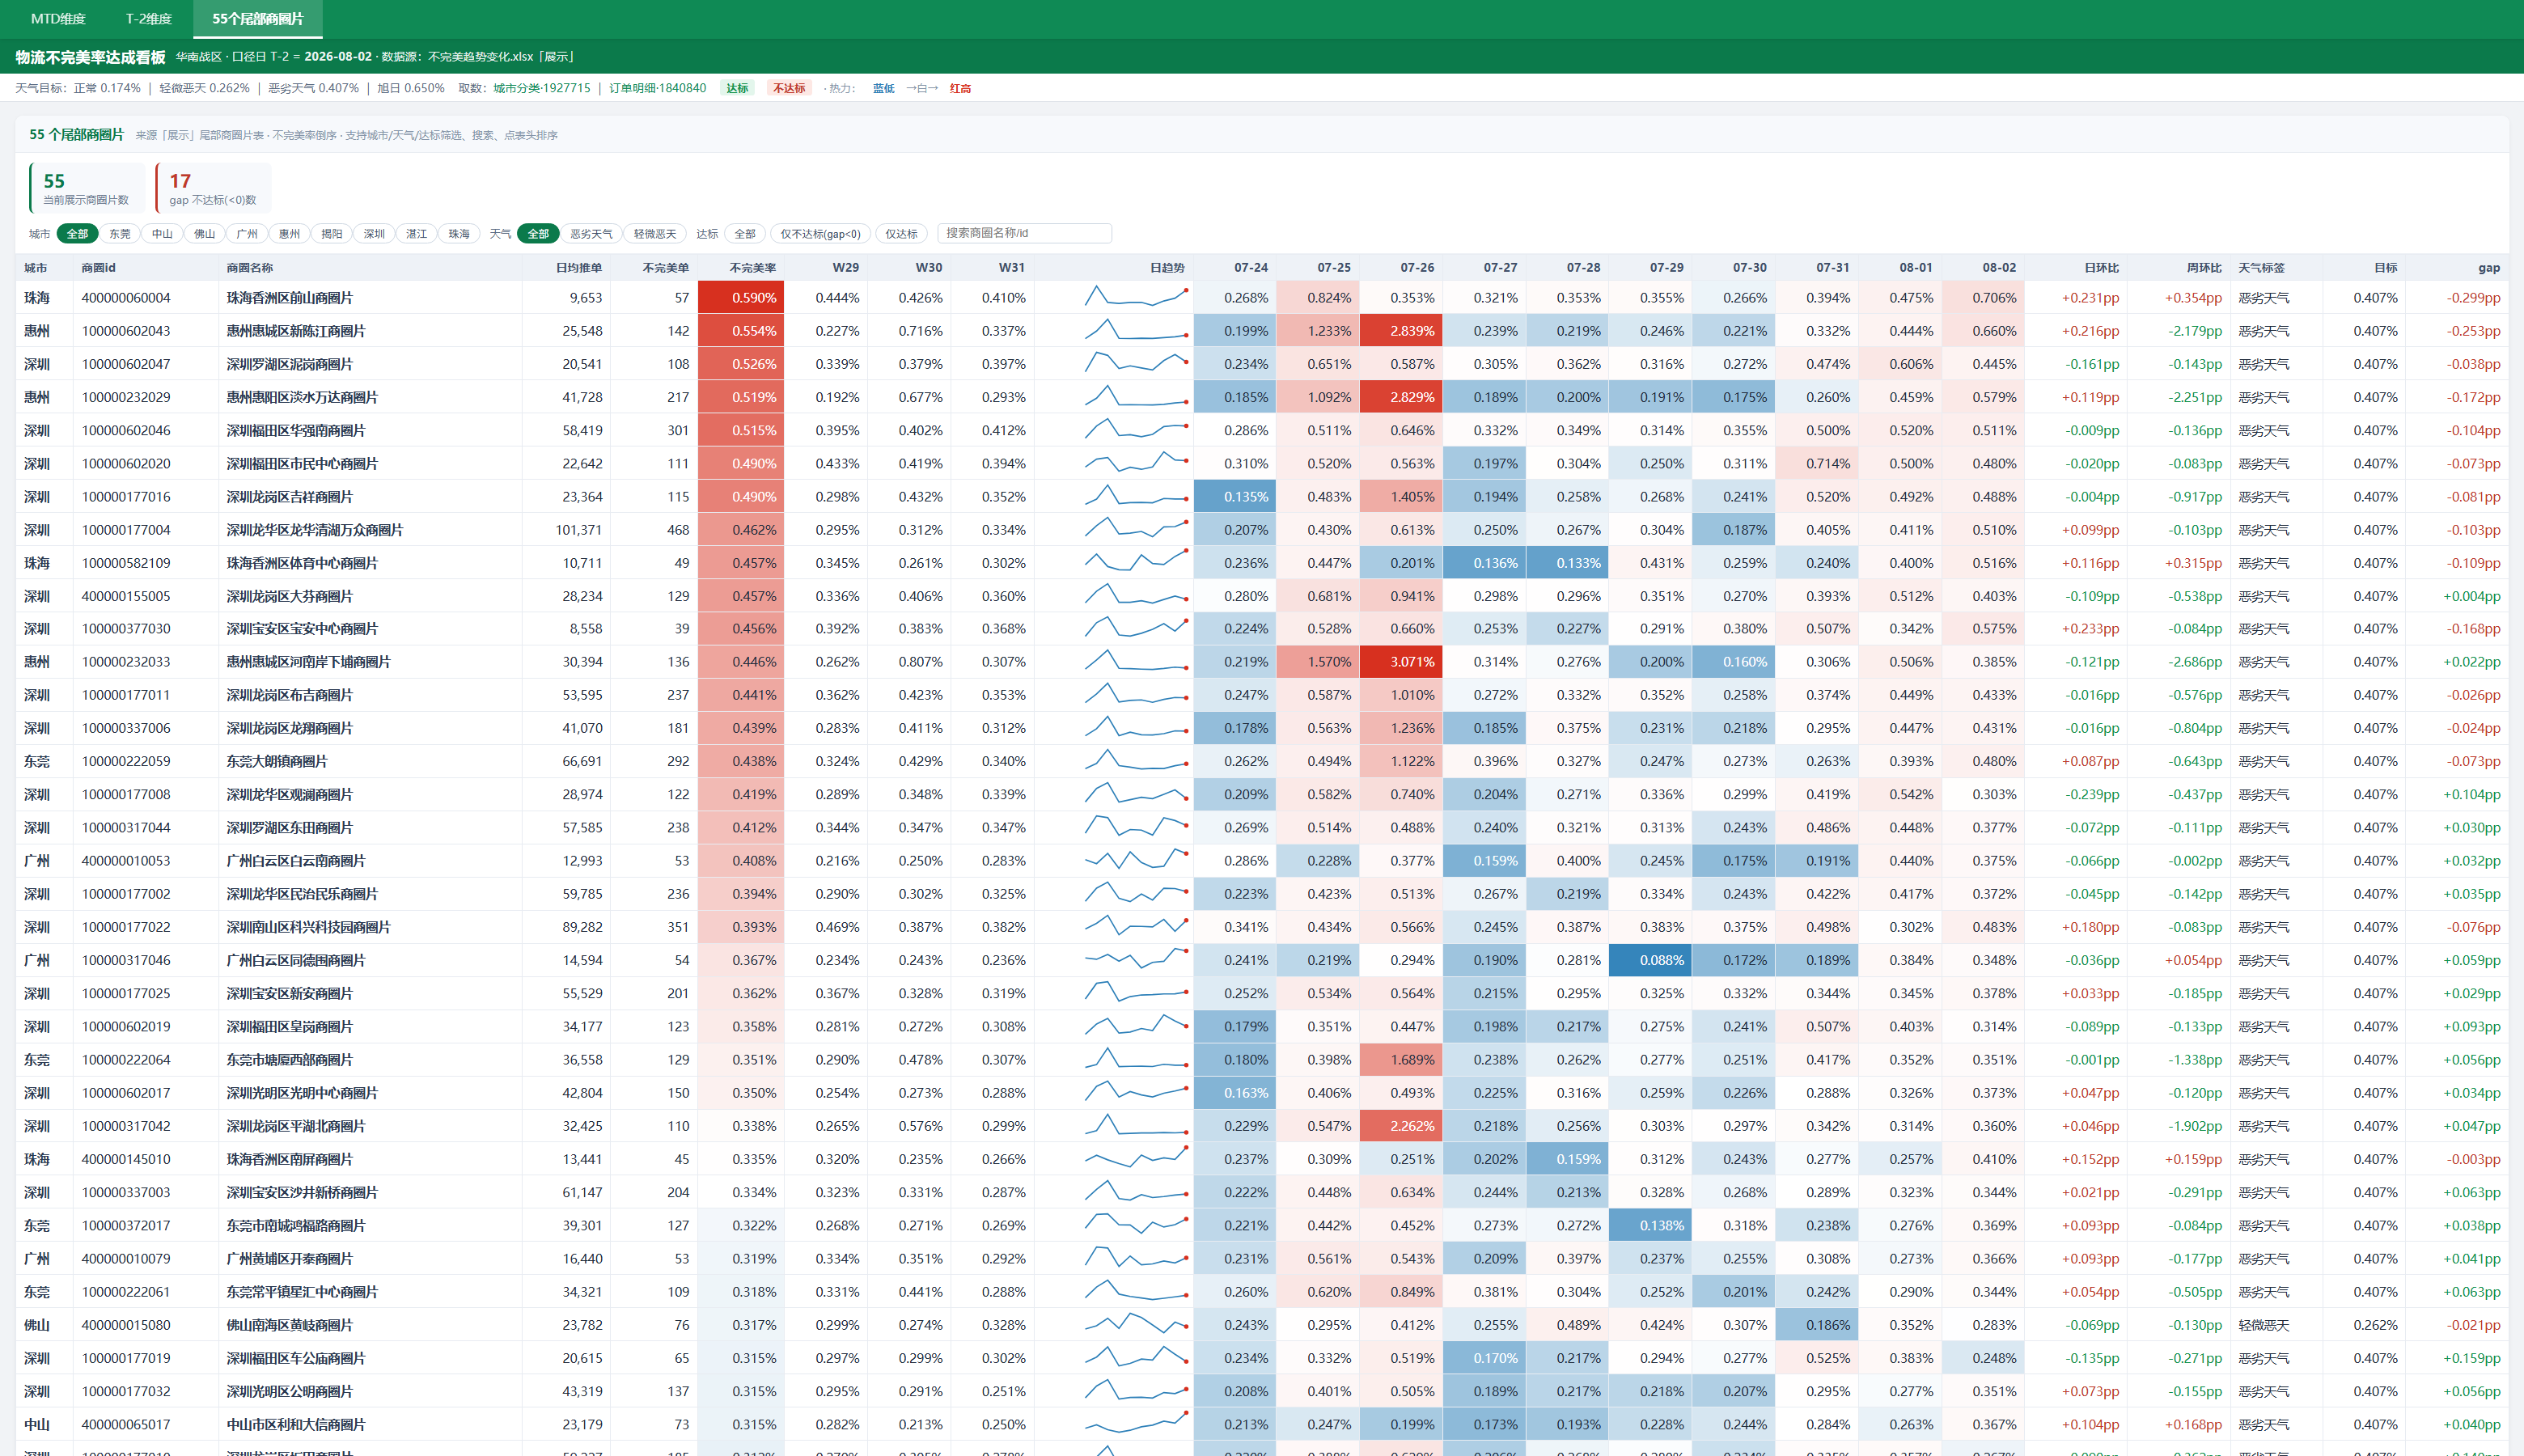Click gap value -0.299pp

pyautogui.click(x=2473, y=298)
